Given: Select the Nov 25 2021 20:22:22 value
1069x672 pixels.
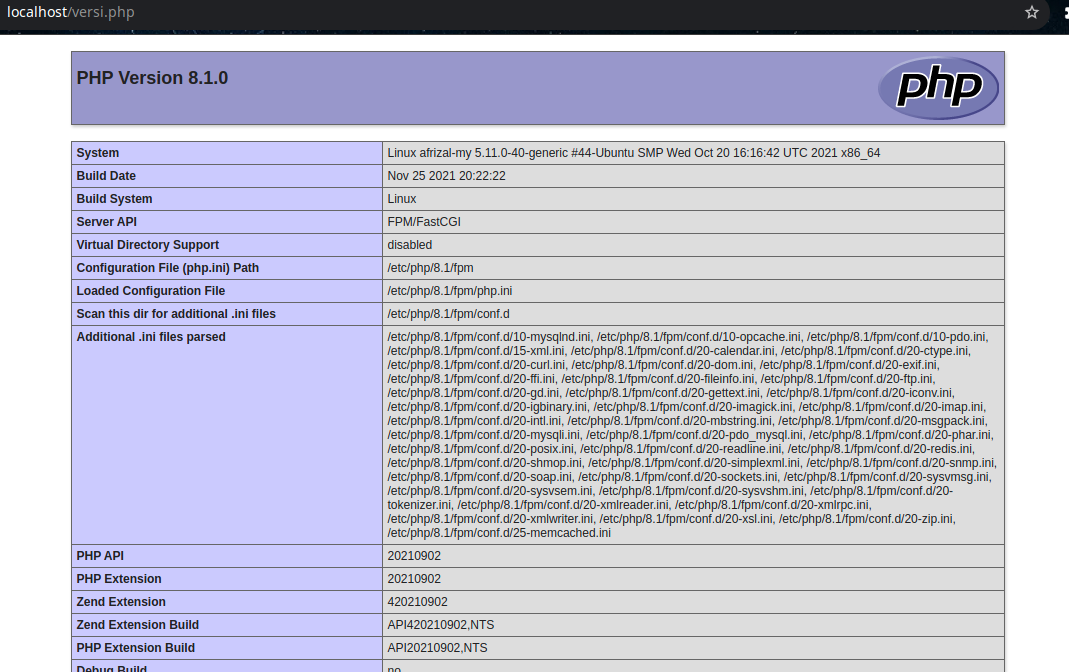Looking at the screenshot, I should click(447, 176).
